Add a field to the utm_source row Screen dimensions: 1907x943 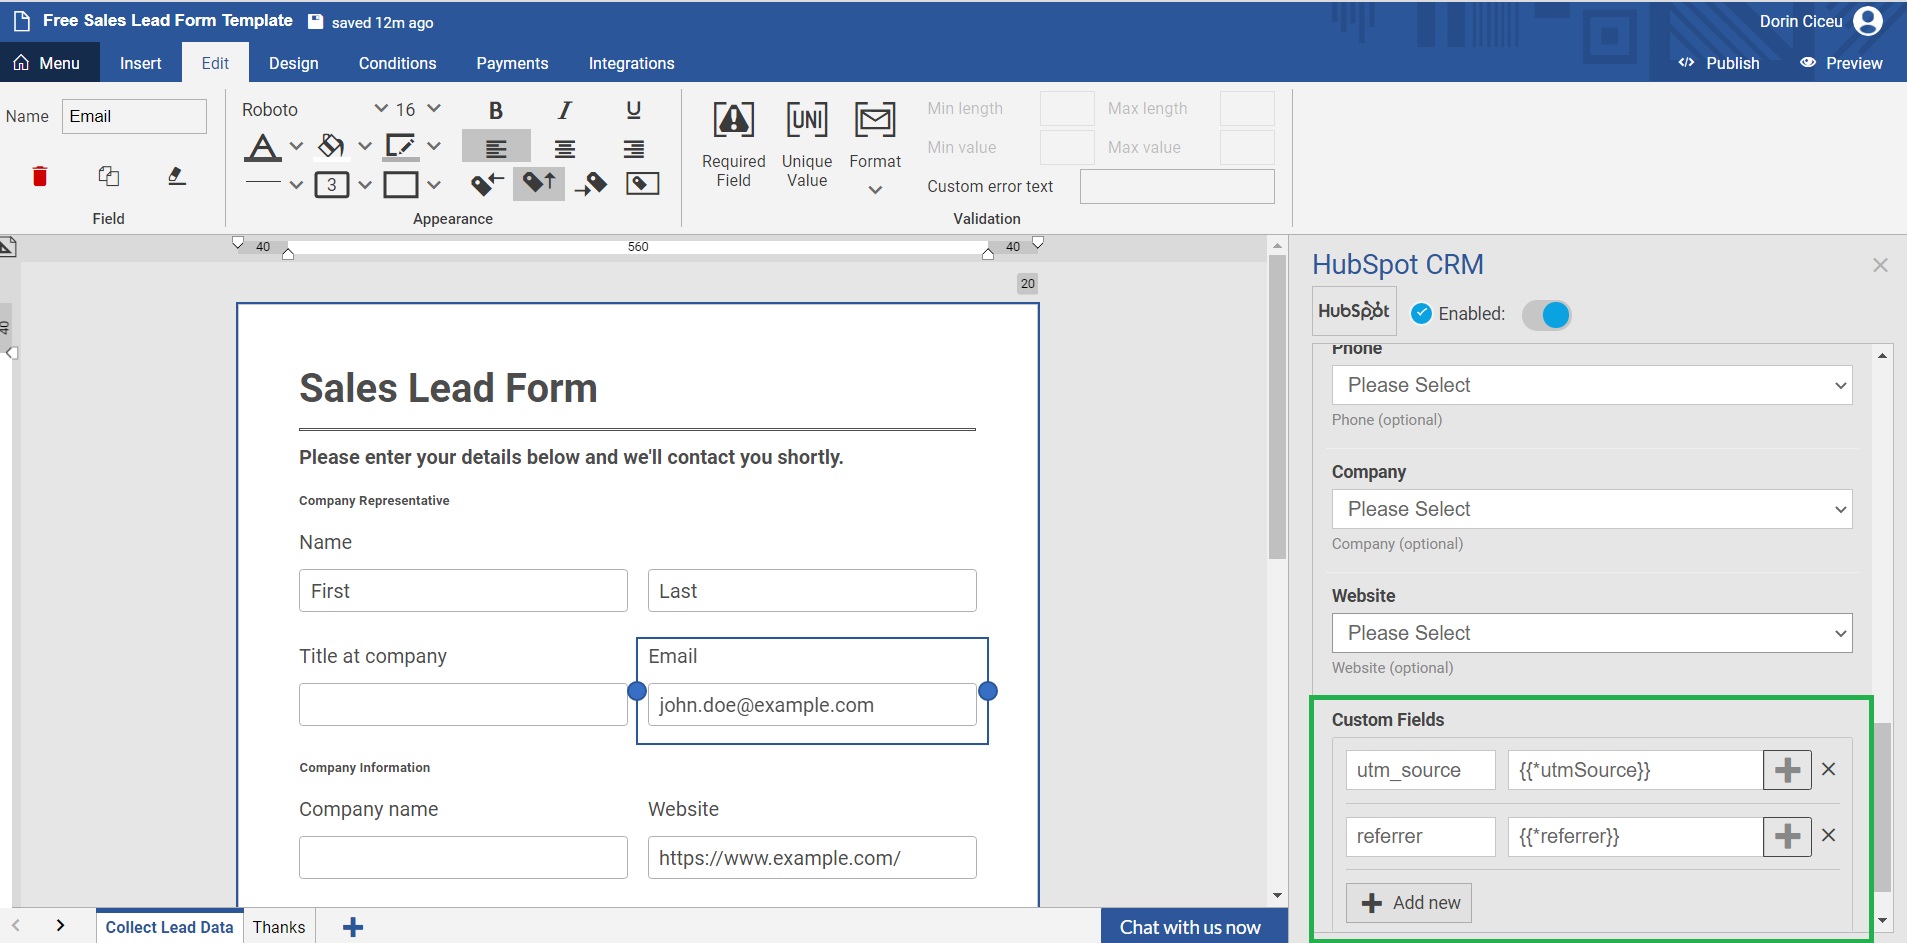pos(1786,770)
